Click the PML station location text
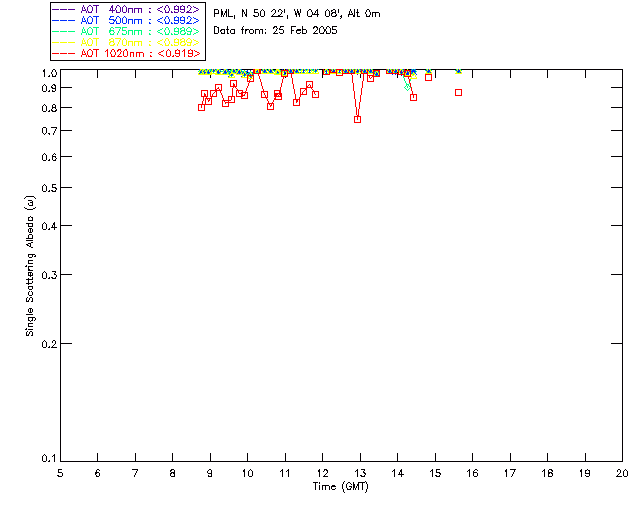 [297, 14]
